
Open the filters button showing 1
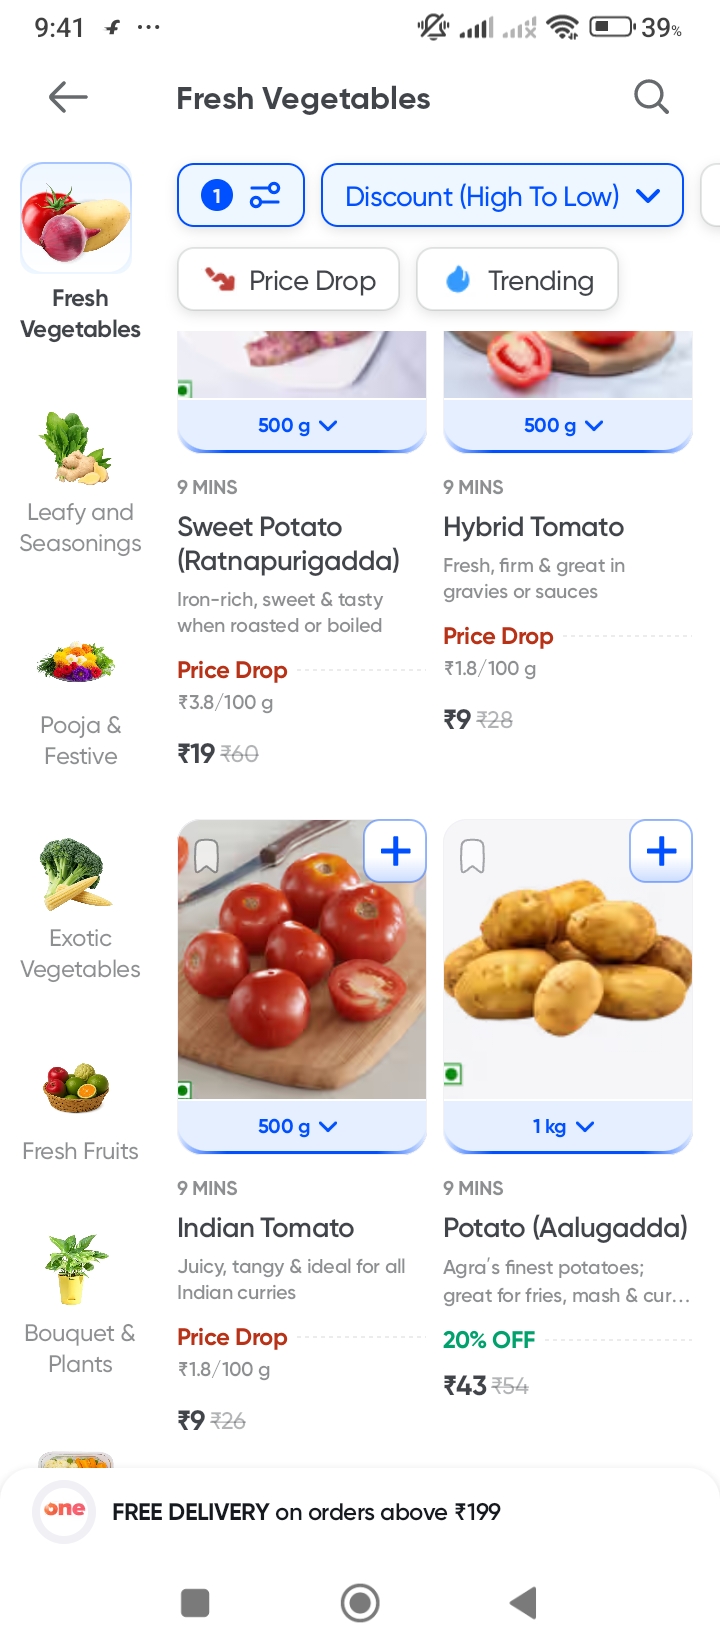(241, 195)
